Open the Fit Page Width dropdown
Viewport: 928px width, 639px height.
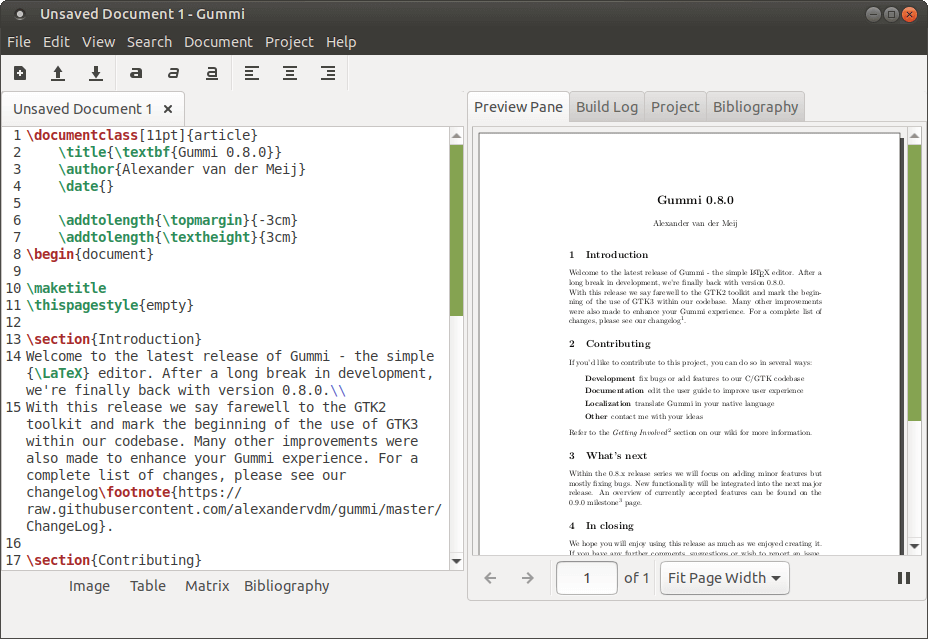click(724, 578)
